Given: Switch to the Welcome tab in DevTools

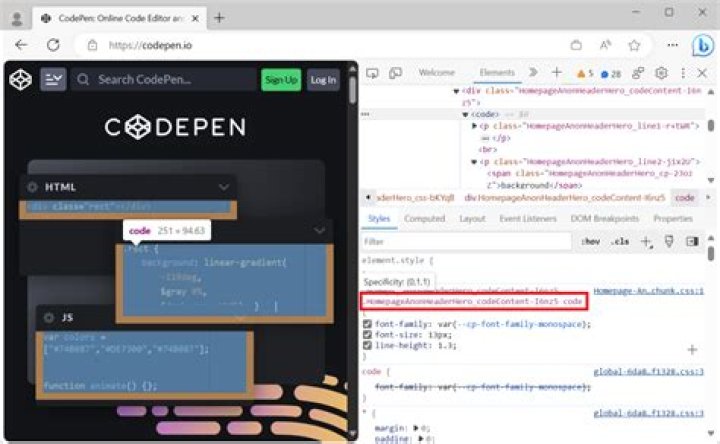Looking at the screenshot, I should (x=437, y=73).
